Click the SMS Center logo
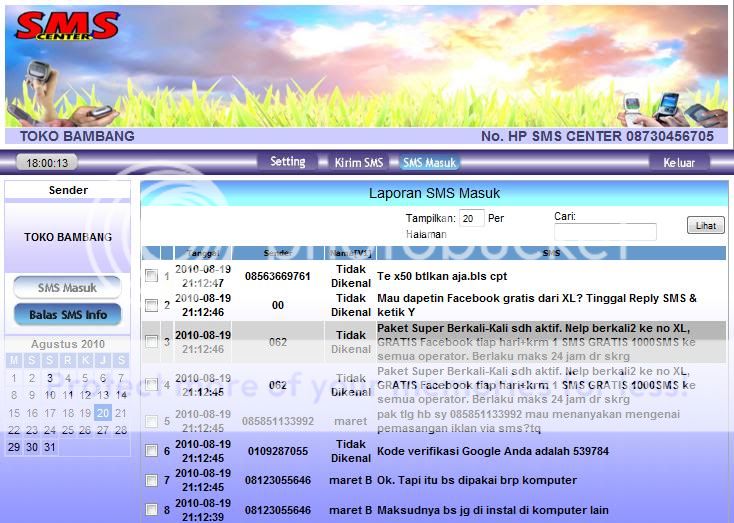Image resolution: width=734 pixels, height=523 pixels. (67, 26)
